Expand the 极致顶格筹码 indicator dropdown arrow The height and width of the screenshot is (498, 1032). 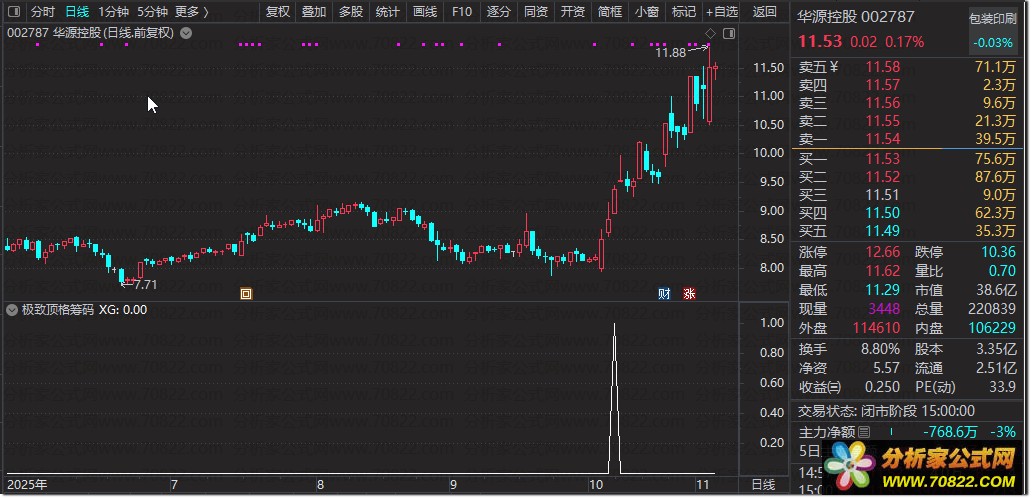(12, 310)
